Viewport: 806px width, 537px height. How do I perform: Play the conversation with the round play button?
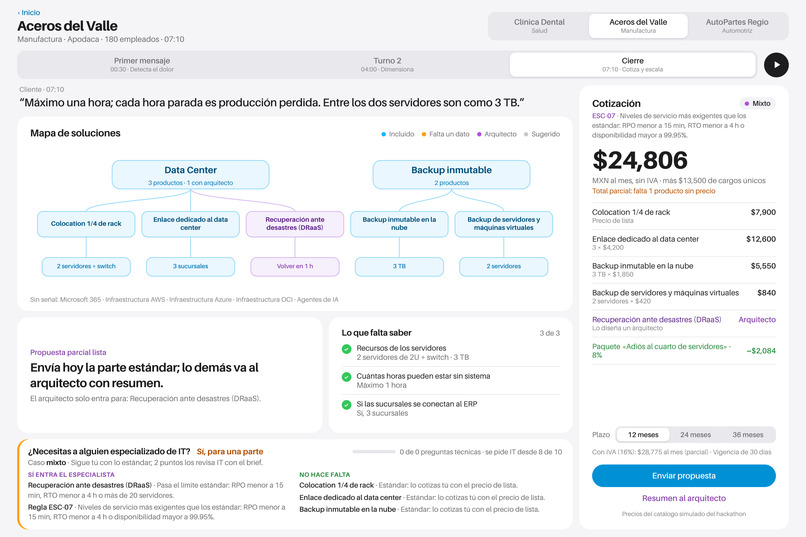tap(776, 65)
